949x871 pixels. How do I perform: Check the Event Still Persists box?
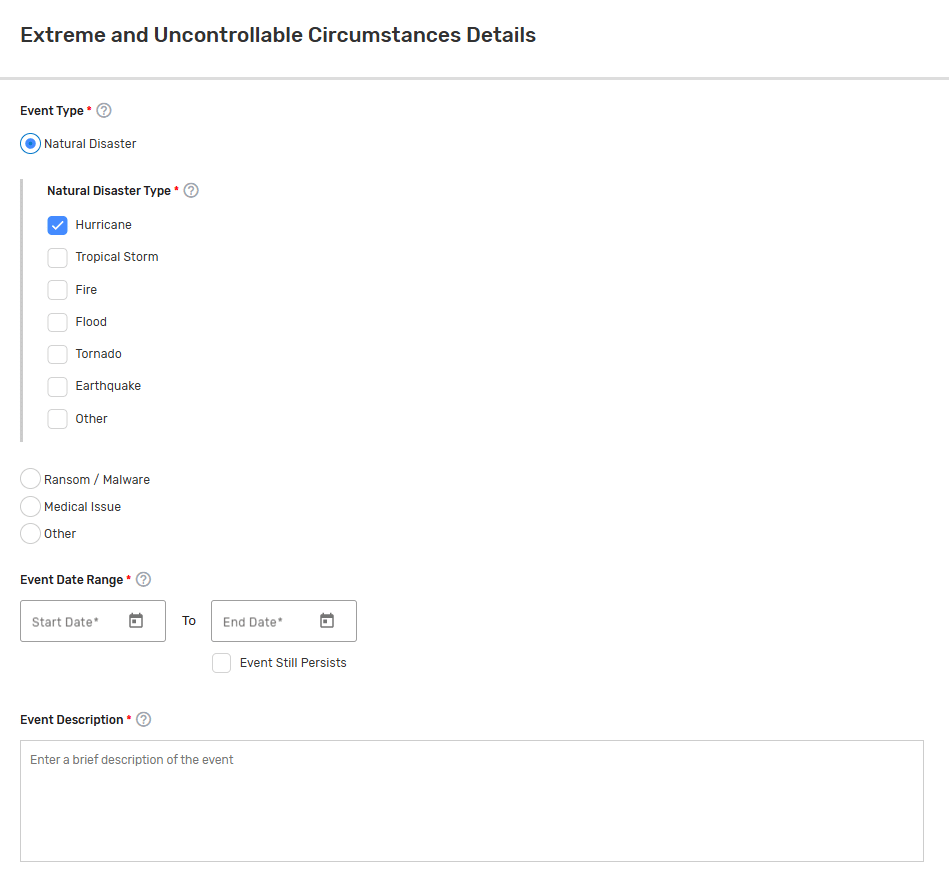[x=222, y=663]
